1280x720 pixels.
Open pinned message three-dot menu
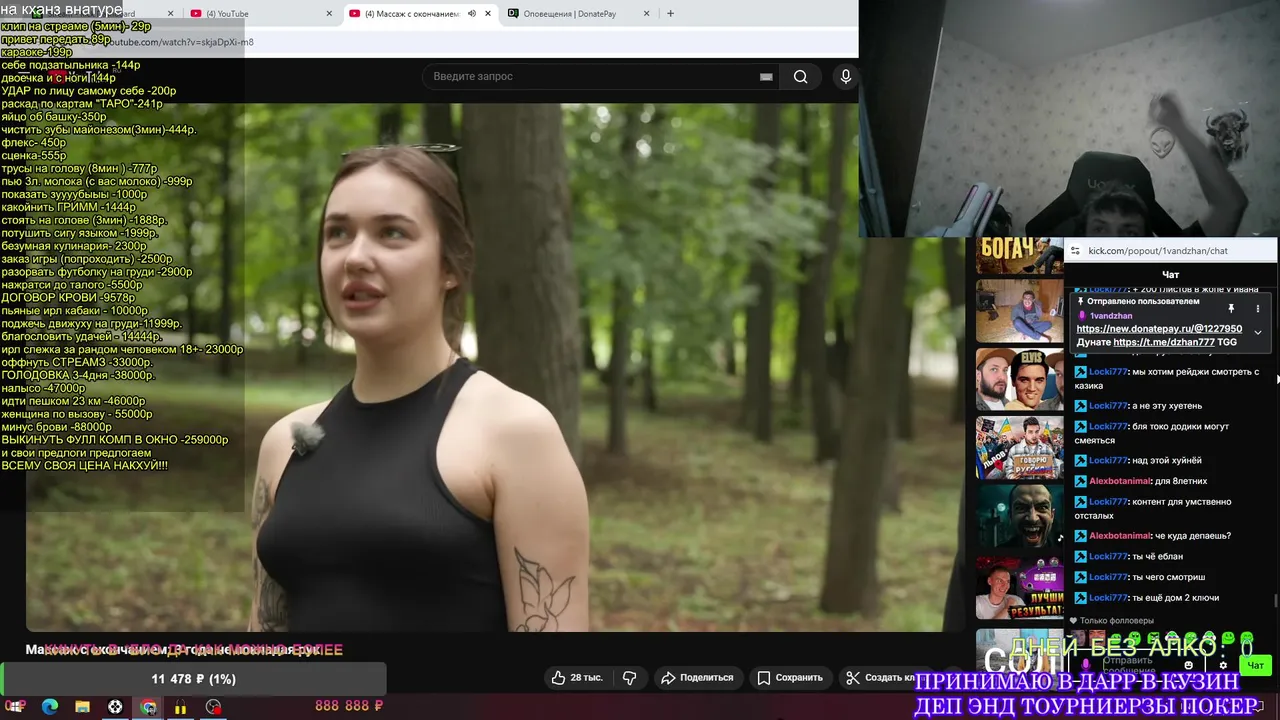(x=1258, y=309)
